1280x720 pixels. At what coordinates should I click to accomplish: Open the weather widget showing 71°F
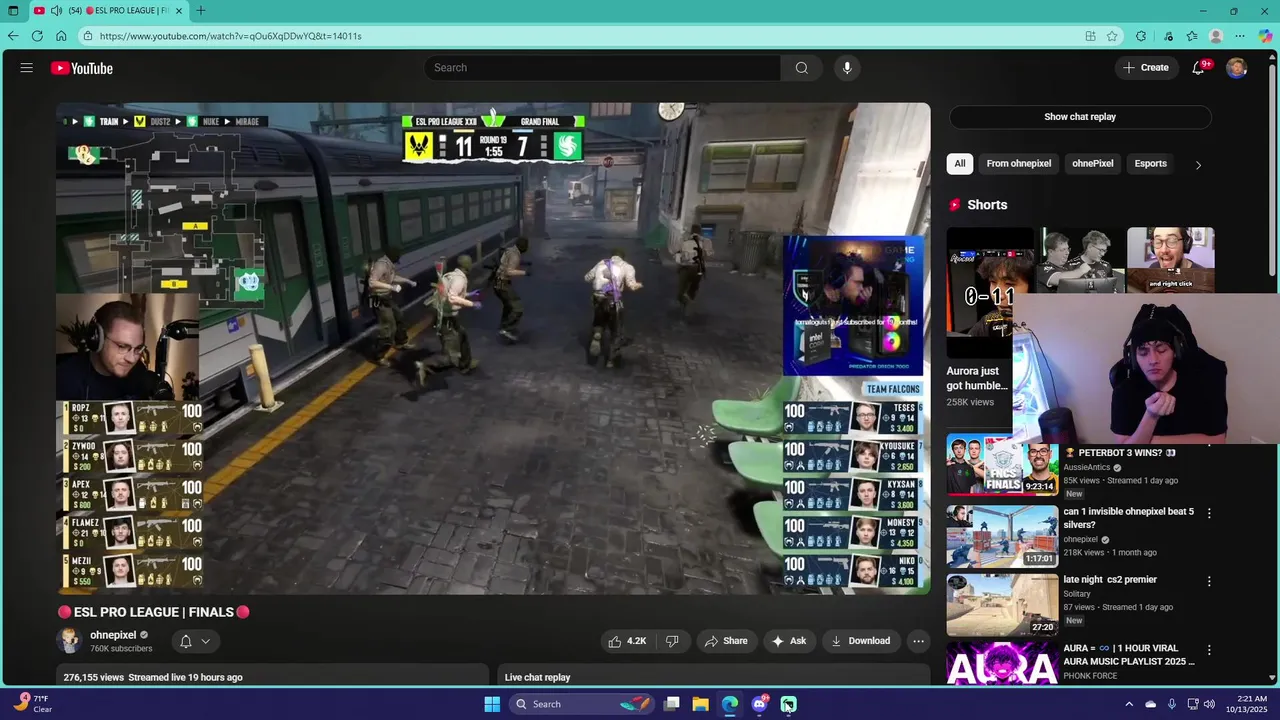[32, 704]
